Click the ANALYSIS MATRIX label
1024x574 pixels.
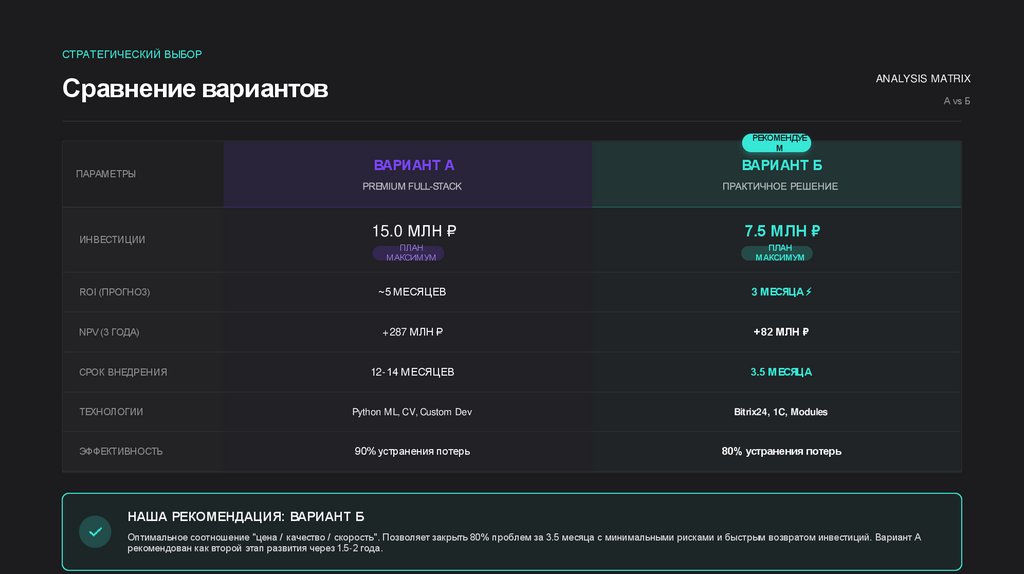tap(923, 78)
